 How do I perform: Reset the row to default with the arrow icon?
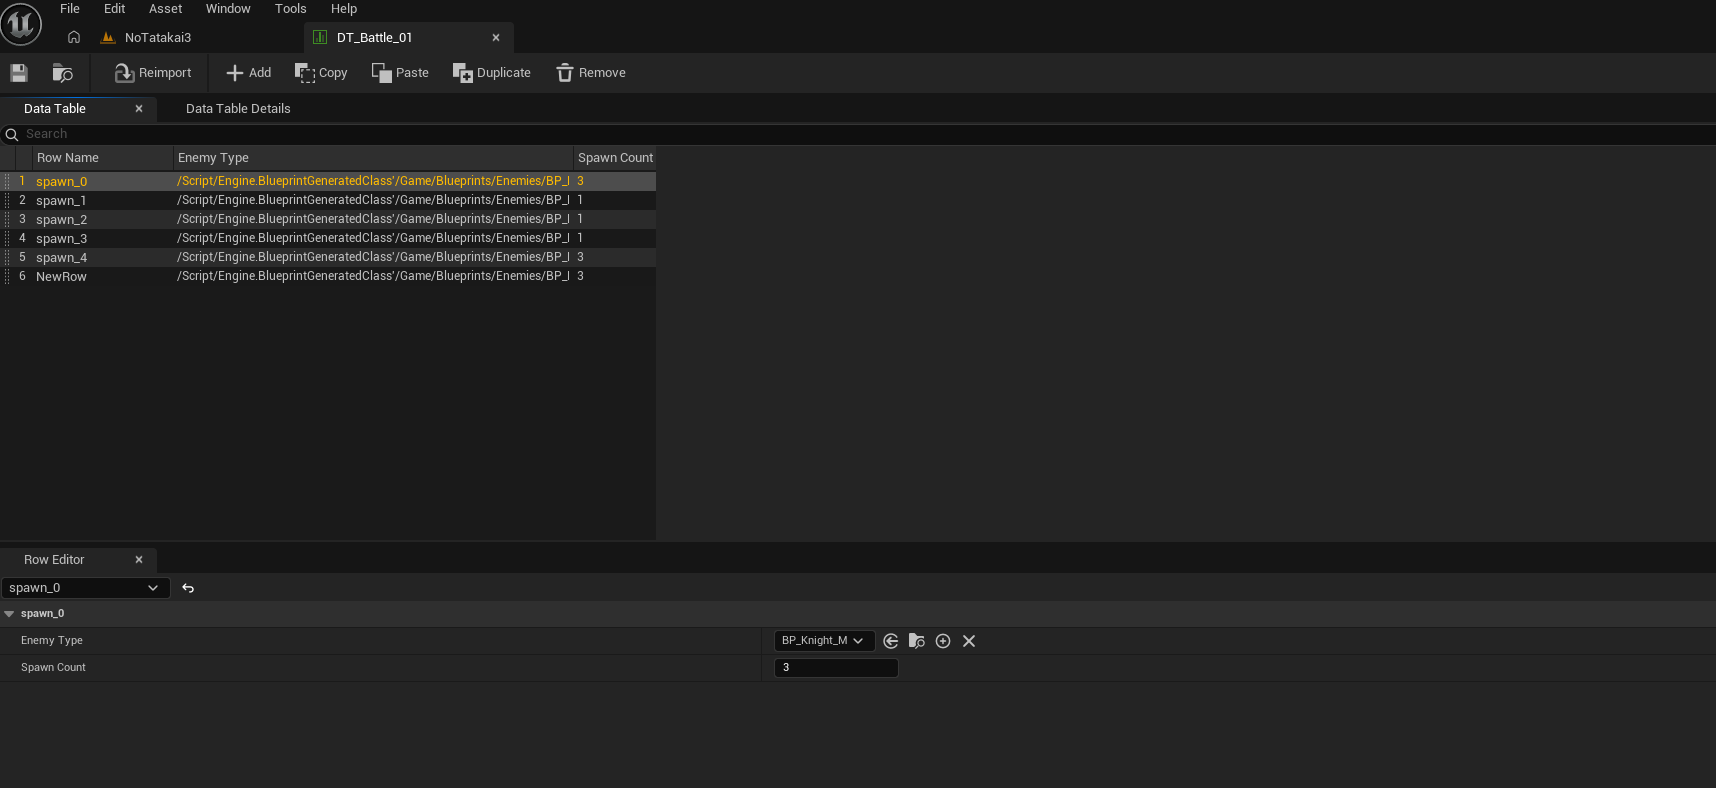(x=188, y=588)
